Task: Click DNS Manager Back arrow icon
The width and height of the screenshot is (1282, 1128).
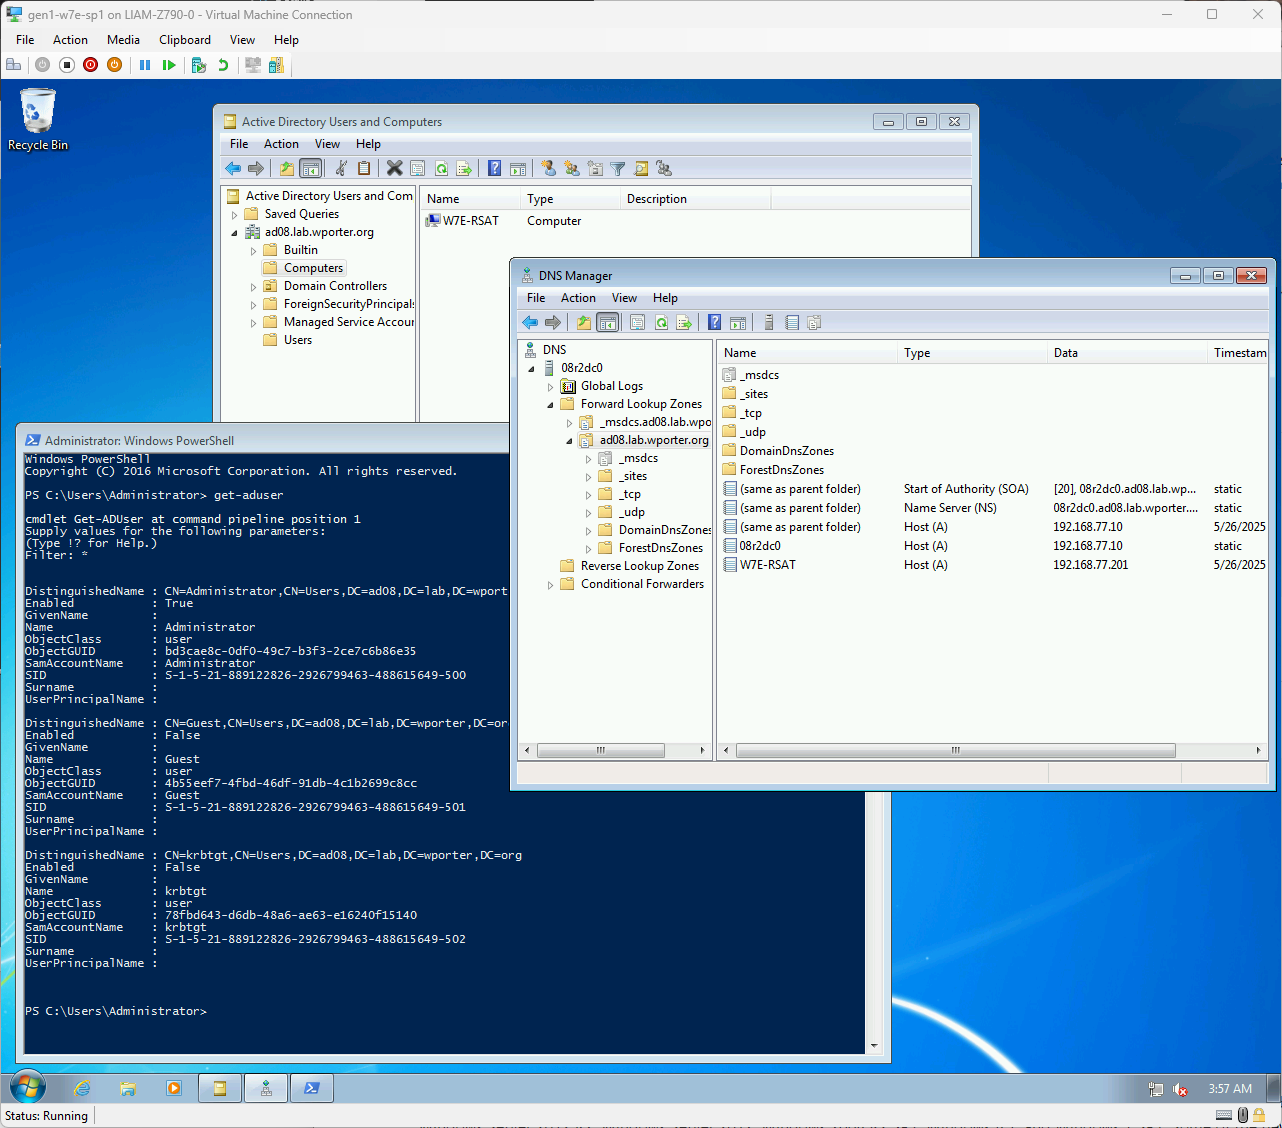Action: pos(530,322)
